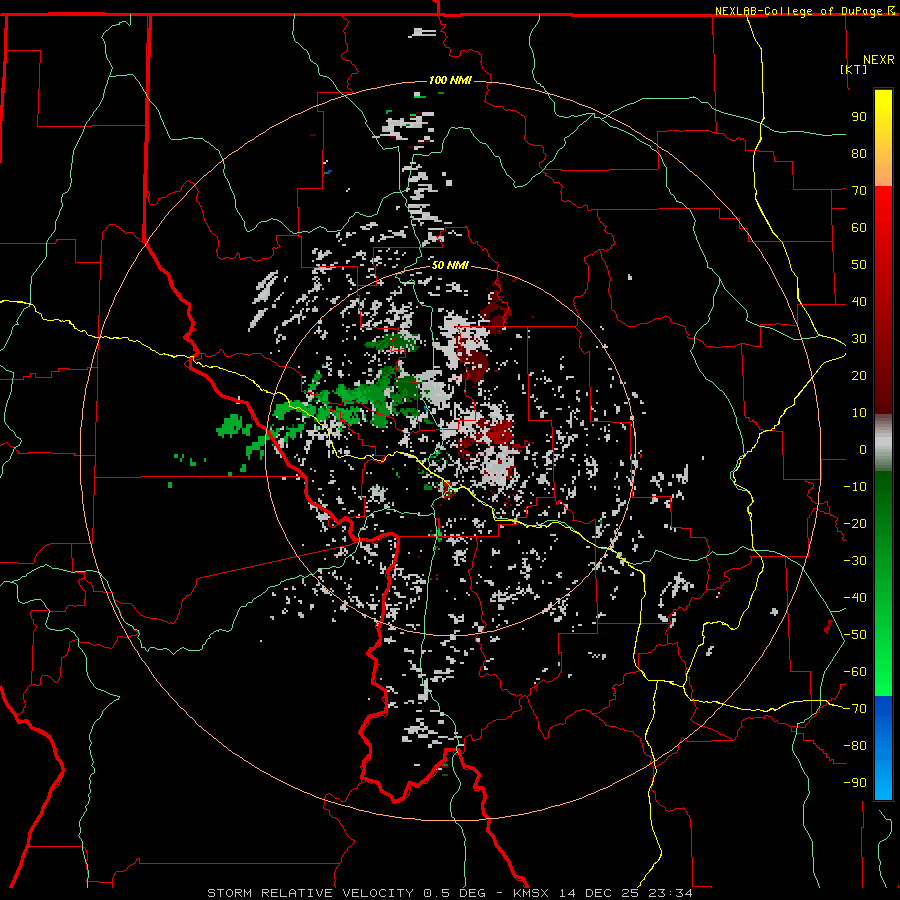Click the KMSX 14 DEC 25 23:34 timestamp
Image resolution: width=900 pixels, height=900 pixels.
click(603, 893)
